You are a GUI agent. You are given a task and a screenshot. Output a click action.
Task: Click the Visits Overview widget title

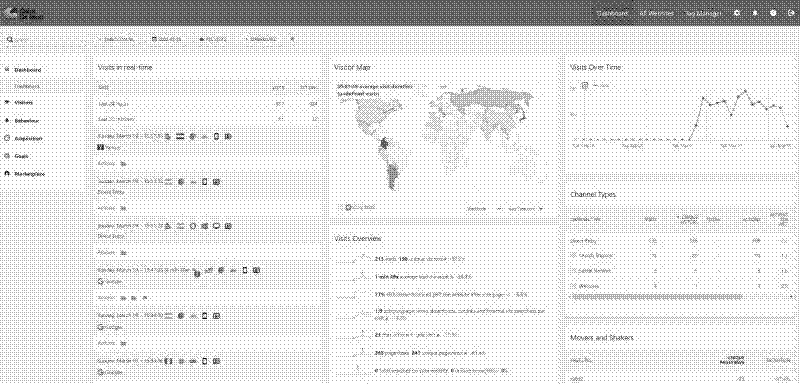pos(358,238)
